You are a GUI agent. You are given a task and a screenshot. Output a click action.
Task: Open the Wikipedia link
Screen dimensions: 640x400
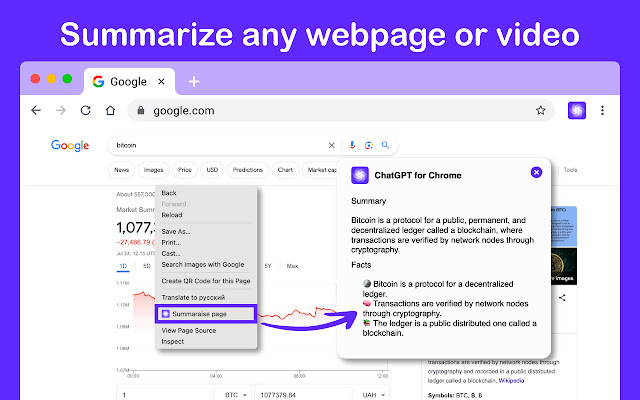pyautogui.click(x=511, y=381)
